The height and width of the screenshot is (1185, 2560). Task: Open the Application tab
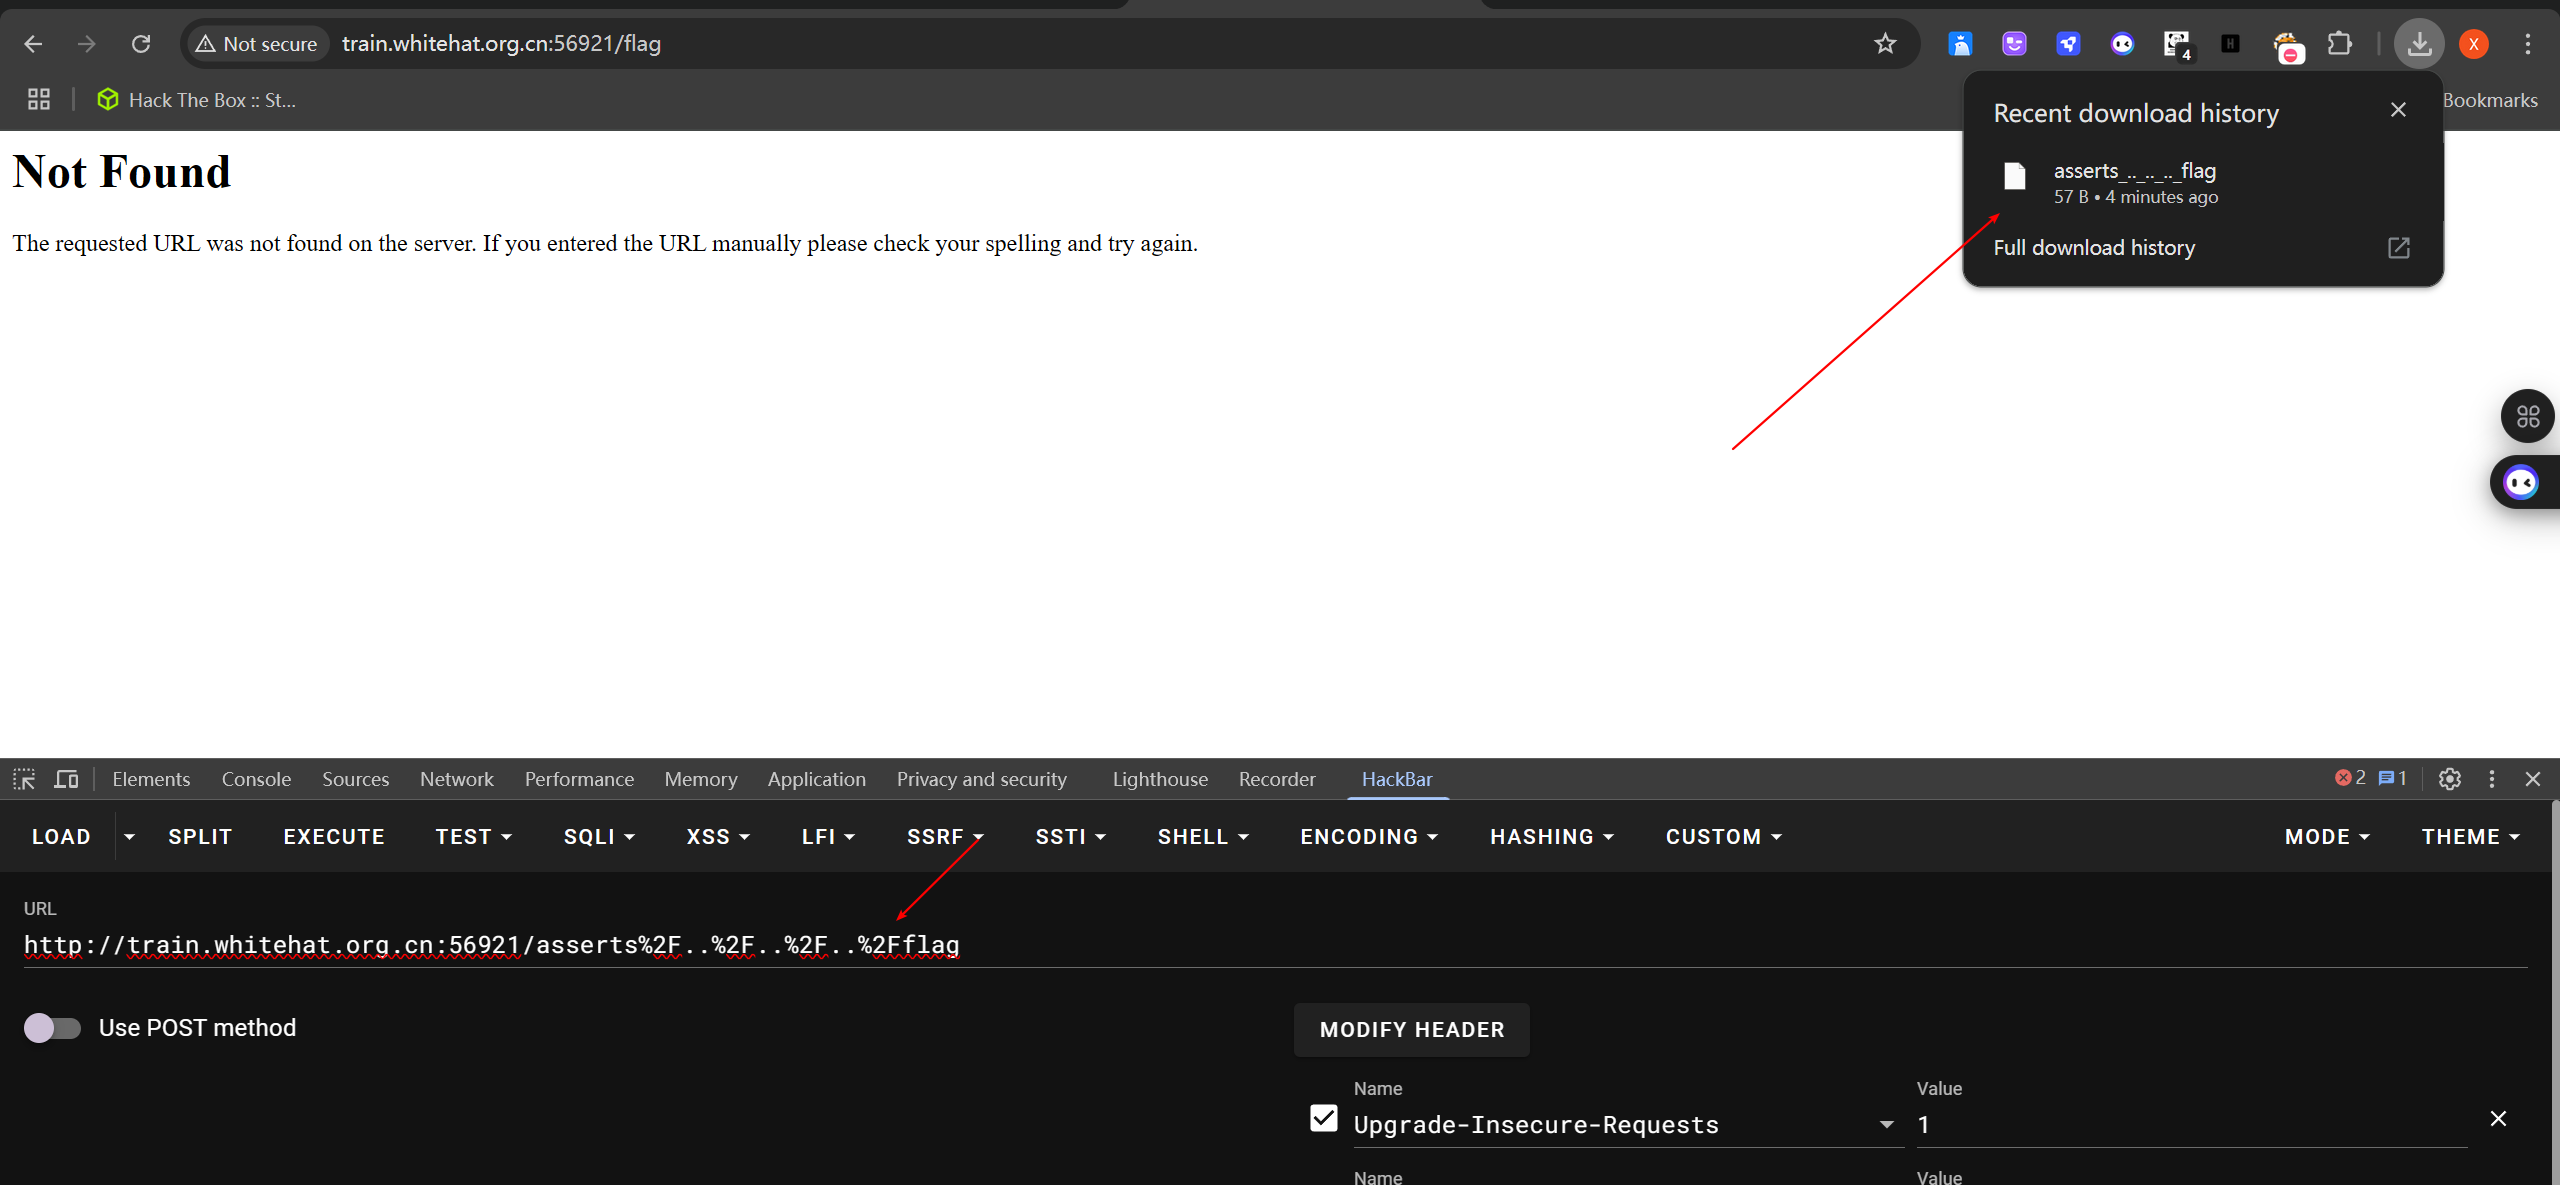click(816, 779)
